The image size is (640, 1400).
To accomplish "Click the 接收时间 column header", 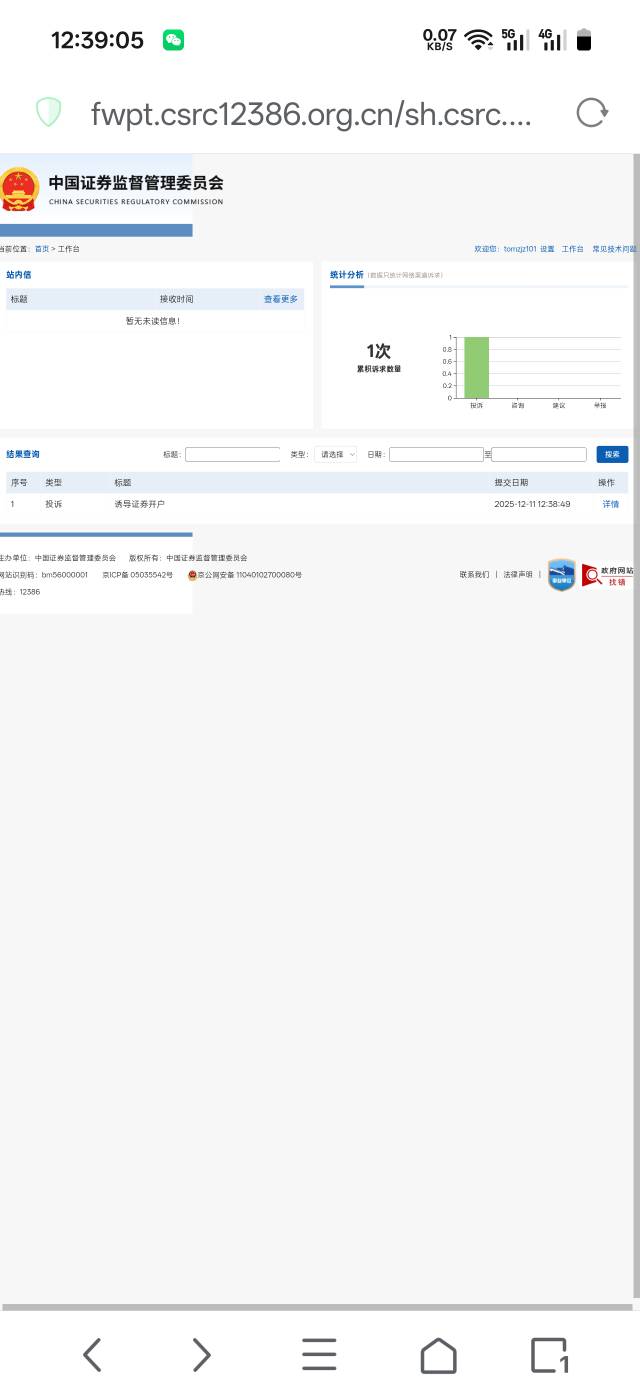I will coord(177,299).
